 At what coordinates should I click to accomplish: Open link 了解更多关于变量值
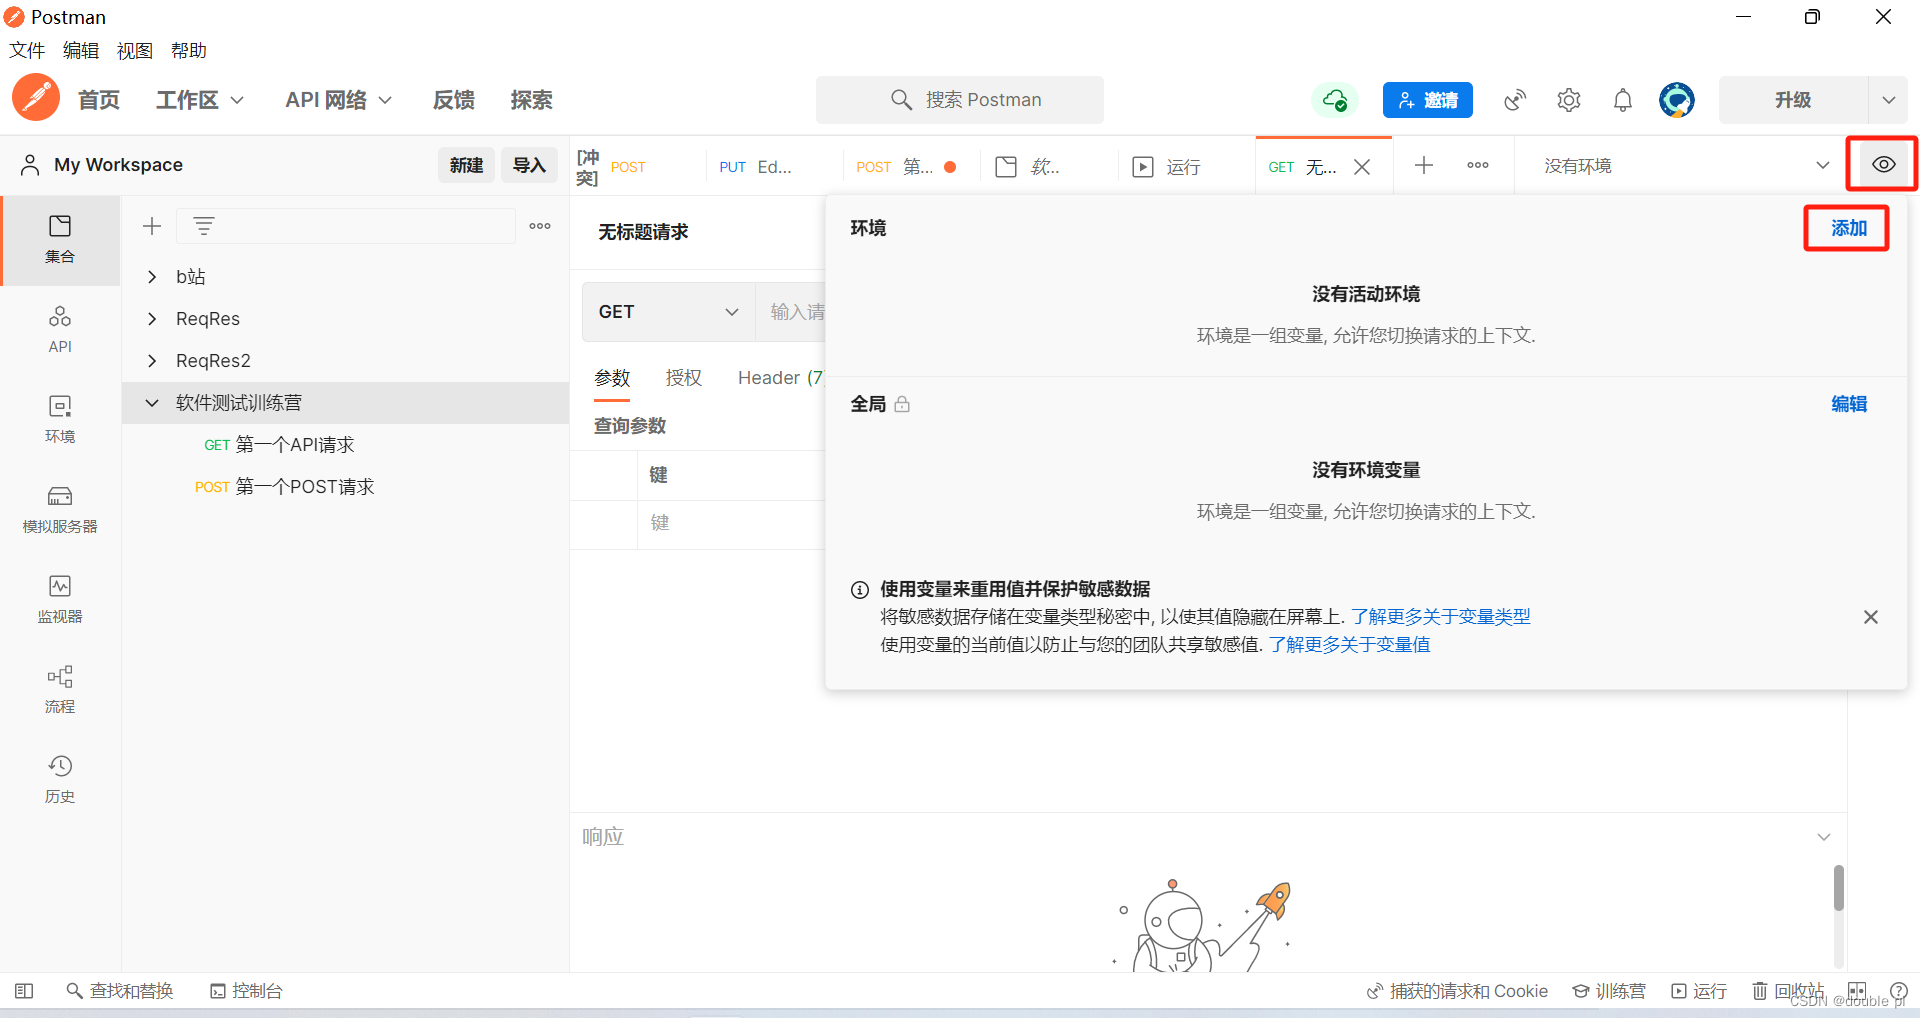(x=1350, y=645)
